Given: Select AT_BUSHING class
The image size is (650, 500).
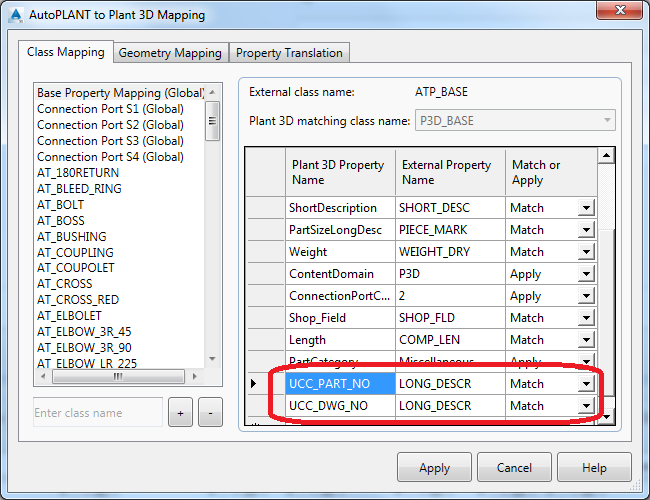Looking at the screenshot, I should 72,237.
